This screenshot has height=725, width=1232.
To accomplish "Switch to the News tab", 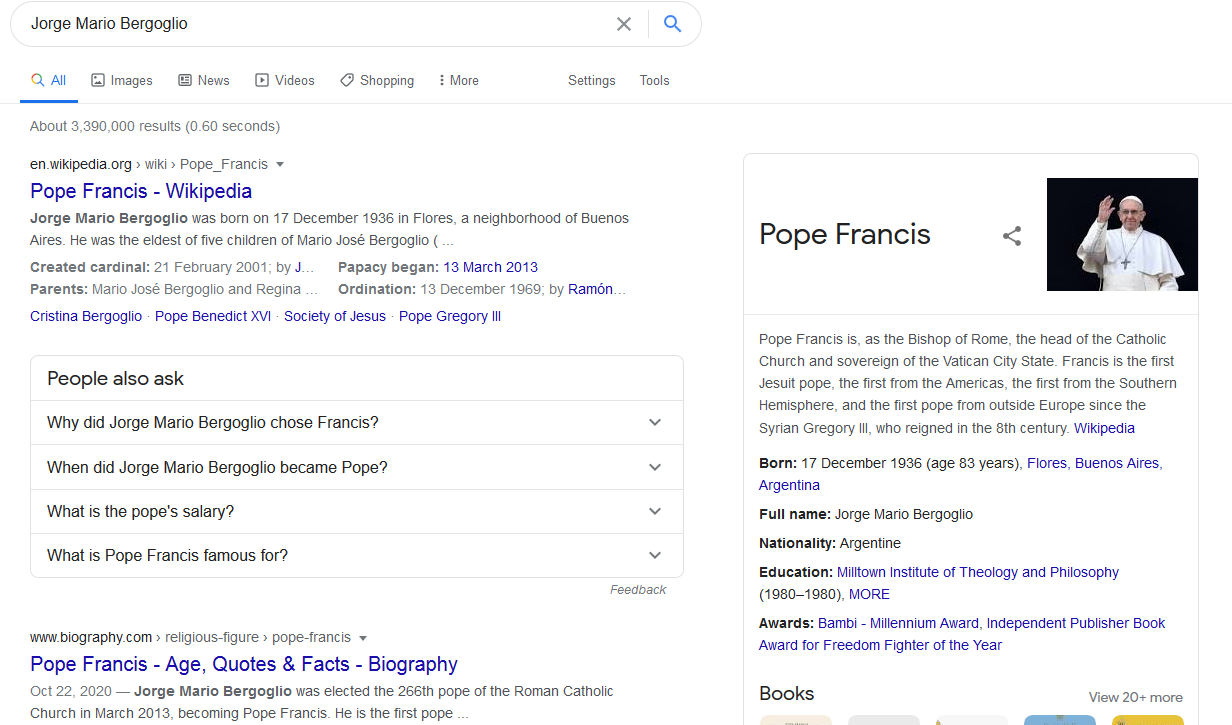I will coord(204,80).
